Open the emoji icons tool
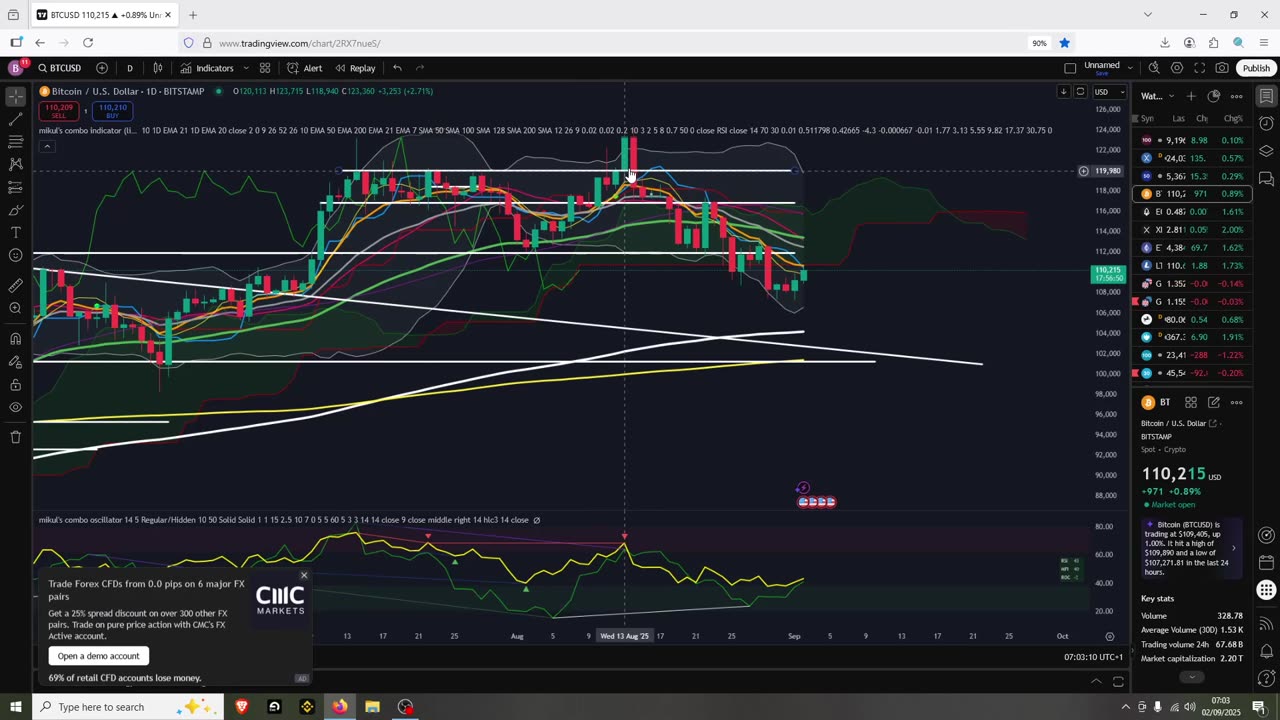Screen dimensions: 1280x720 tap(15, 255)
